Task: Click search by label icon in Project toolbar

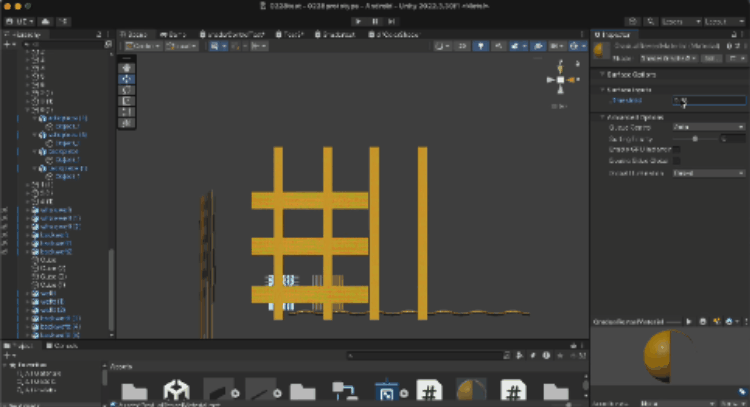Action: click(533, 355)
